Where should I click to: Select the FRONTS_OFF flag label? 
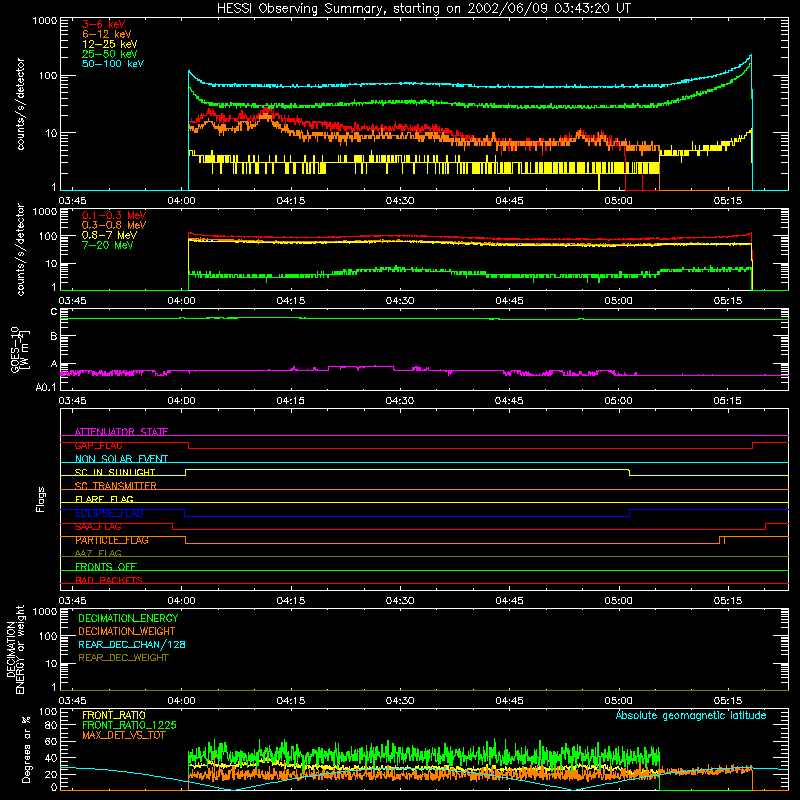coord(106,567)
